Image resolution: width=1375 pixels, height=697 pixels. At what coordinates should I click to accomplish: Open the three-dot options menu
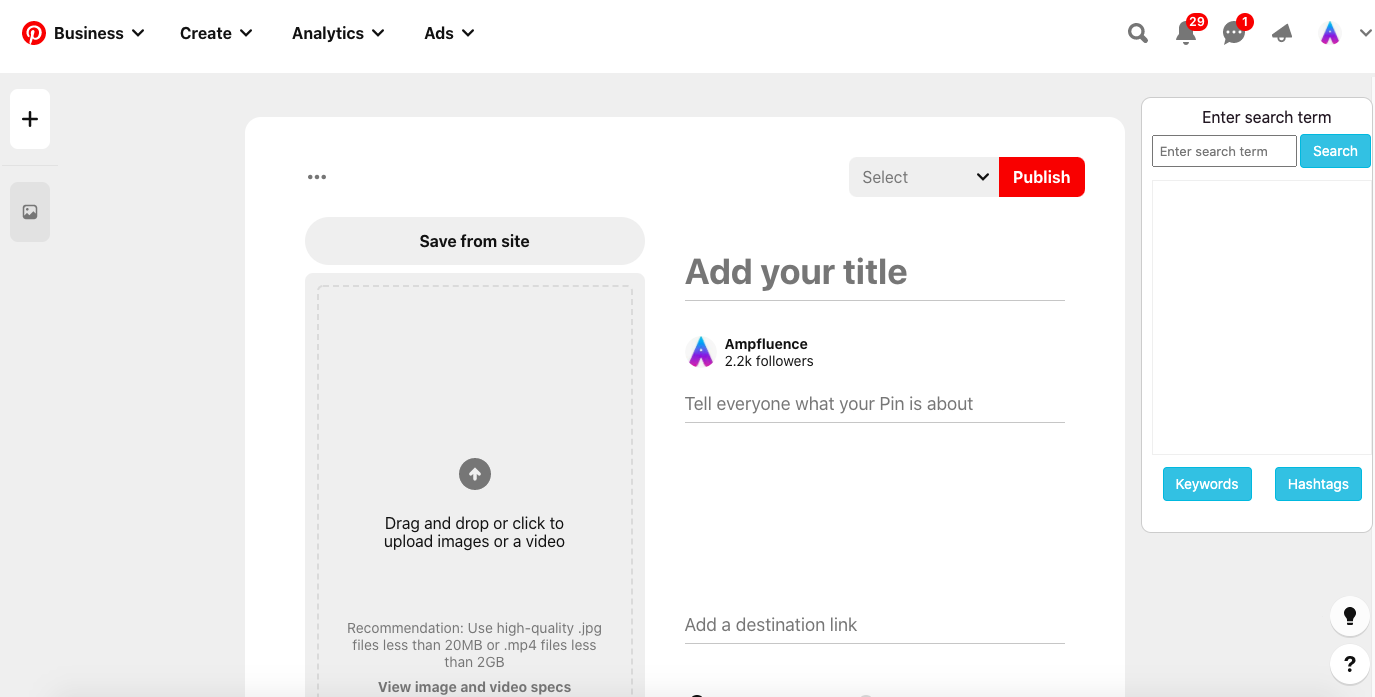click(x=317, y=177)
